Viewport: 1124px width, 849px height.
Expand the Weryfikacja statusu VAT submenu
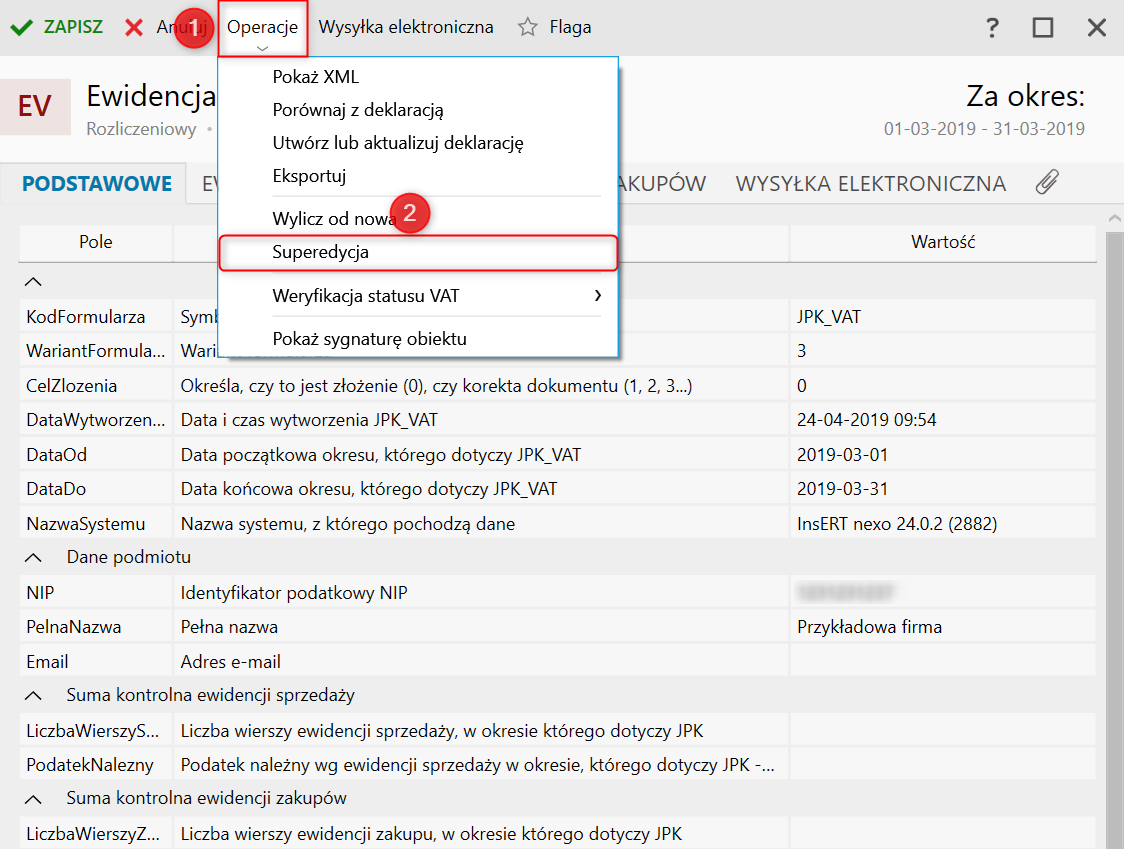tap(598, 296)
